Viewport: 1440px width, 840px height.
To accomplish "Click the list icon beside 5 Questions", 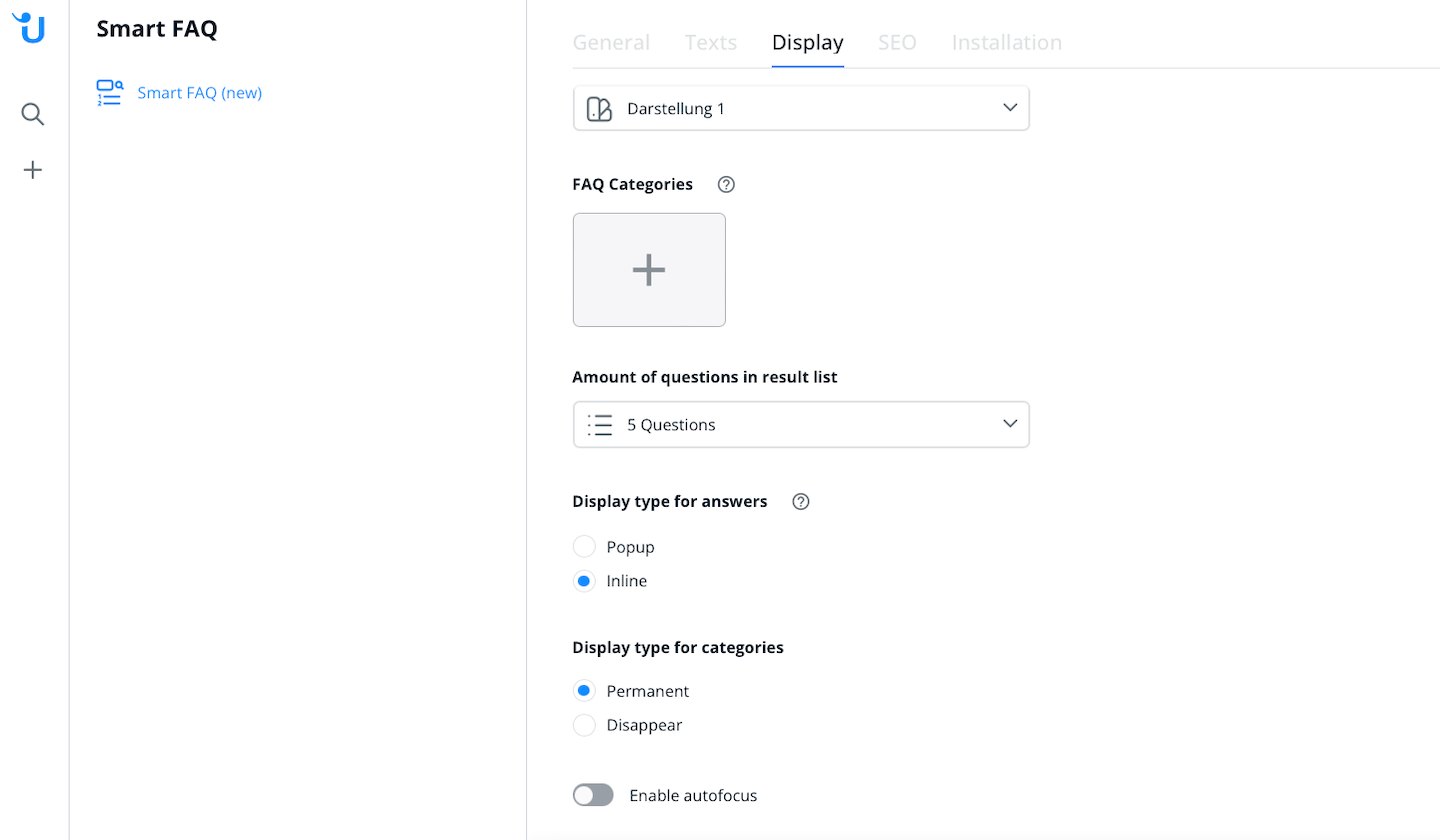I will point(600,425).
